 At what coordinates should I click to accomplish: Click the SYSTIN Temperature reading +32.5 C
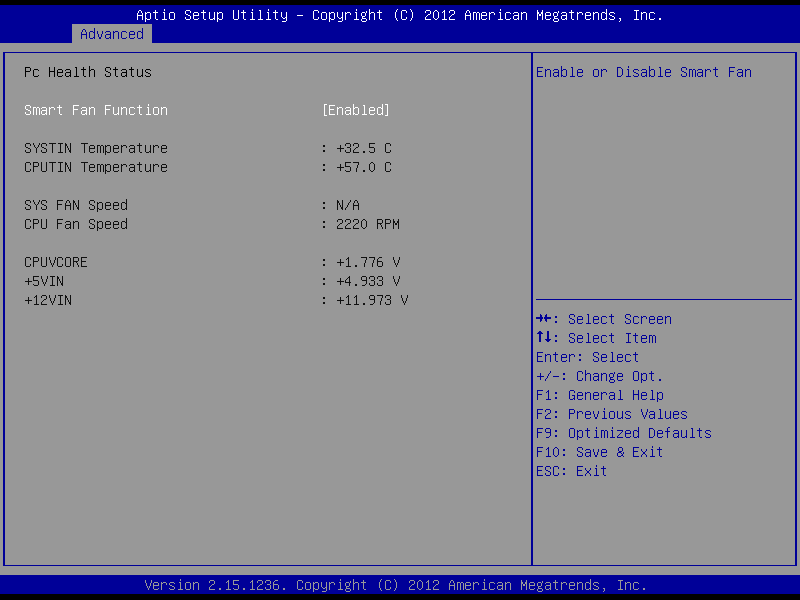[363, 148]
